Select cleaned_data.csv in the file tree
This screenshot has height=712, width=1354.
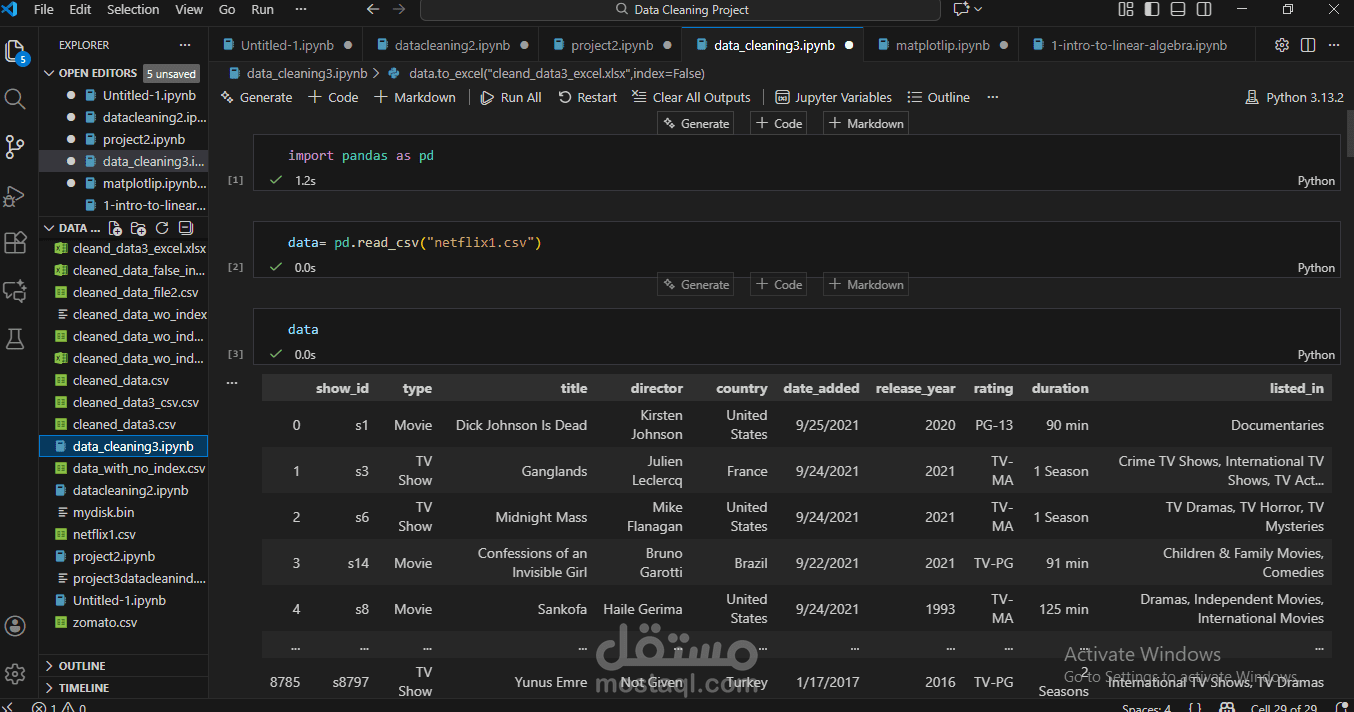click(121, 380)
